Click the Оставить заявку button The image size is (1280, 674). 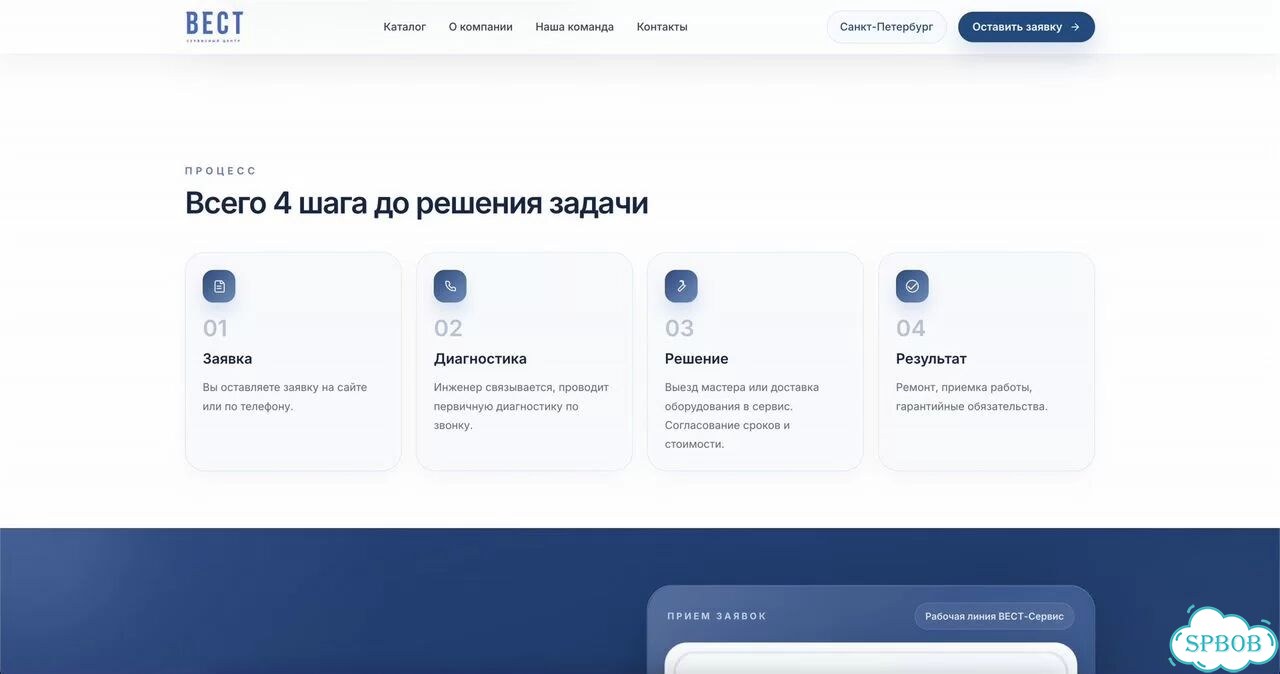(x=1026, y=27)
